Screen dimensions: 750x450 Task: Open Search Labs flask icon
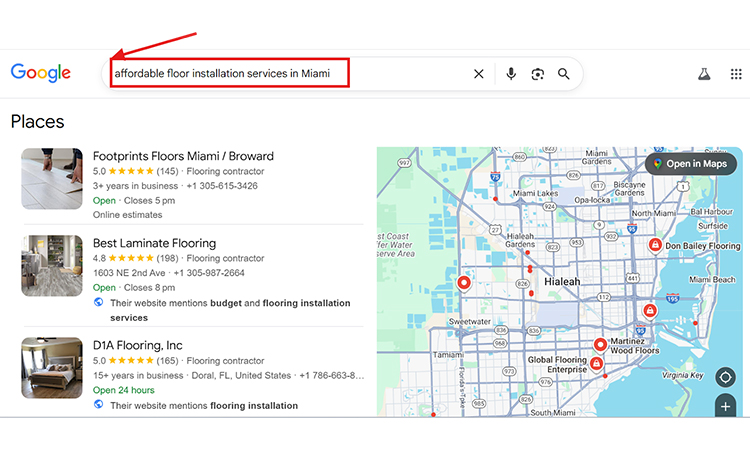click(704, 74)
